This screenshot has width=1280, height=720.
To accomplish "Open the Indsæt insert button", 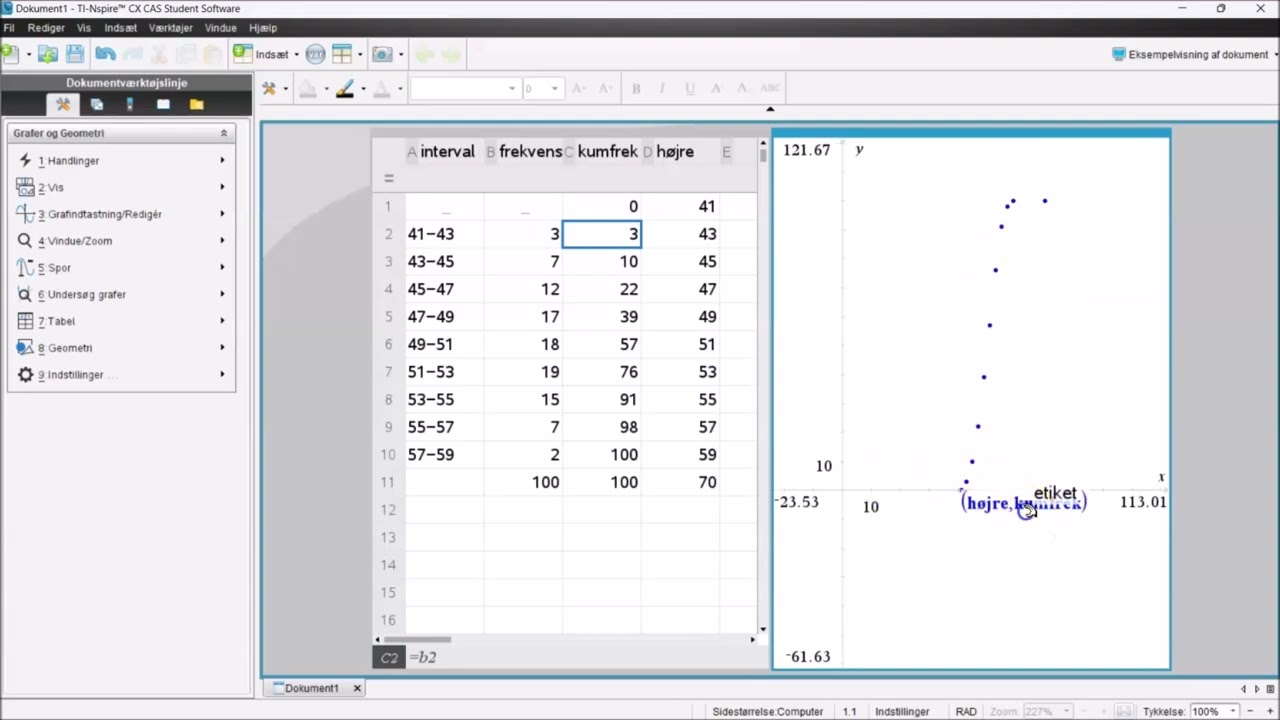I will (x=261, y=54).
